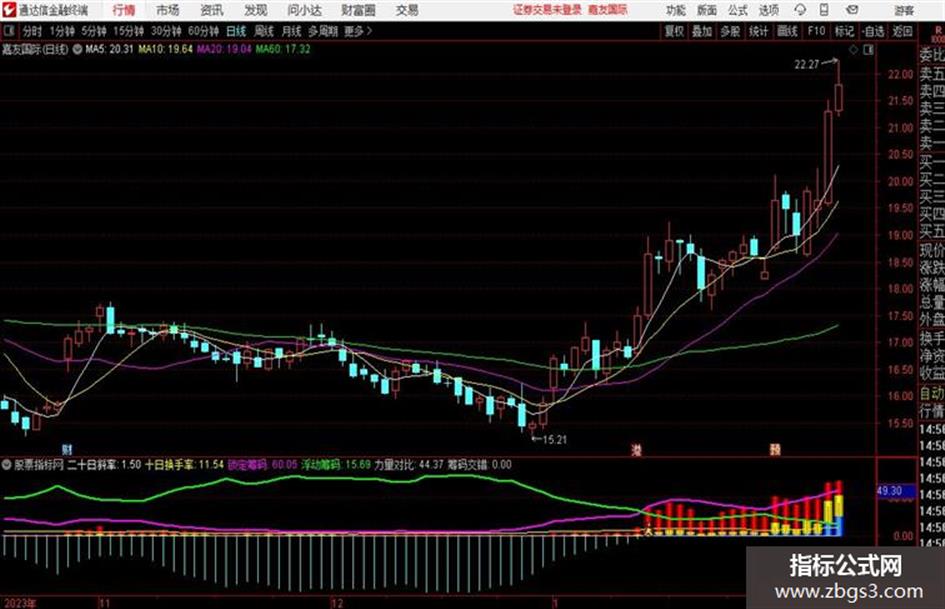This screenshot has height=609, width=945.
Task: Click the 浮动筹码: 15.69 indicator value
Action: (336, 465)
